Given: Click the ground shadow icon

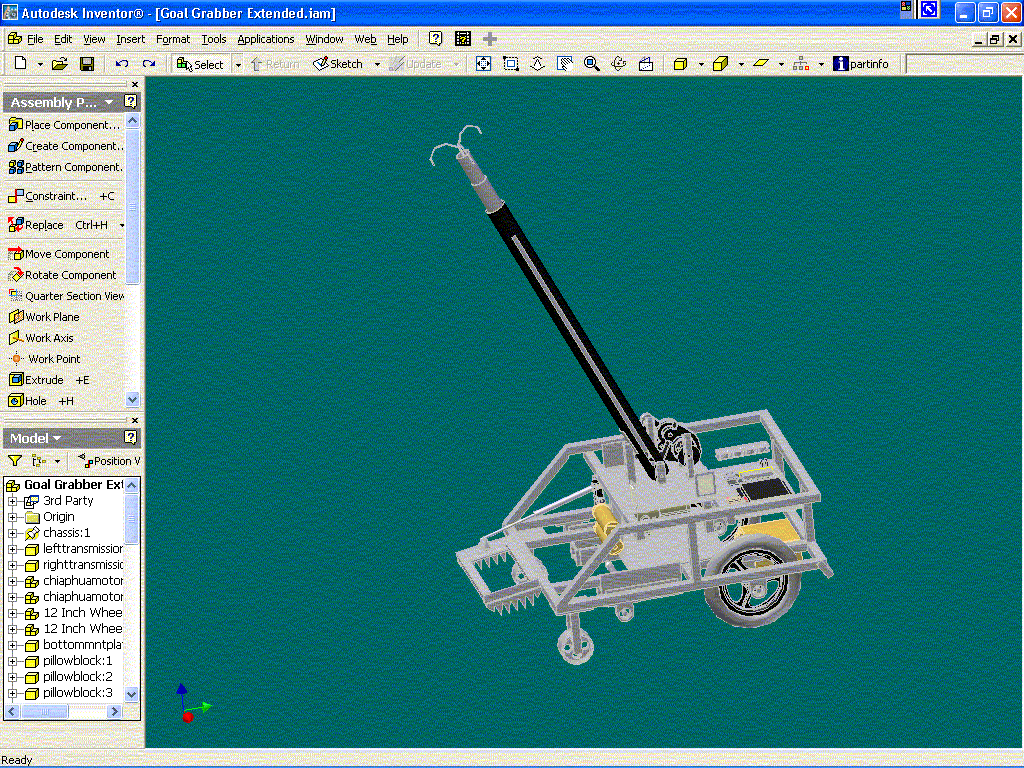Looking at the screenshot, I should point(761,63).
